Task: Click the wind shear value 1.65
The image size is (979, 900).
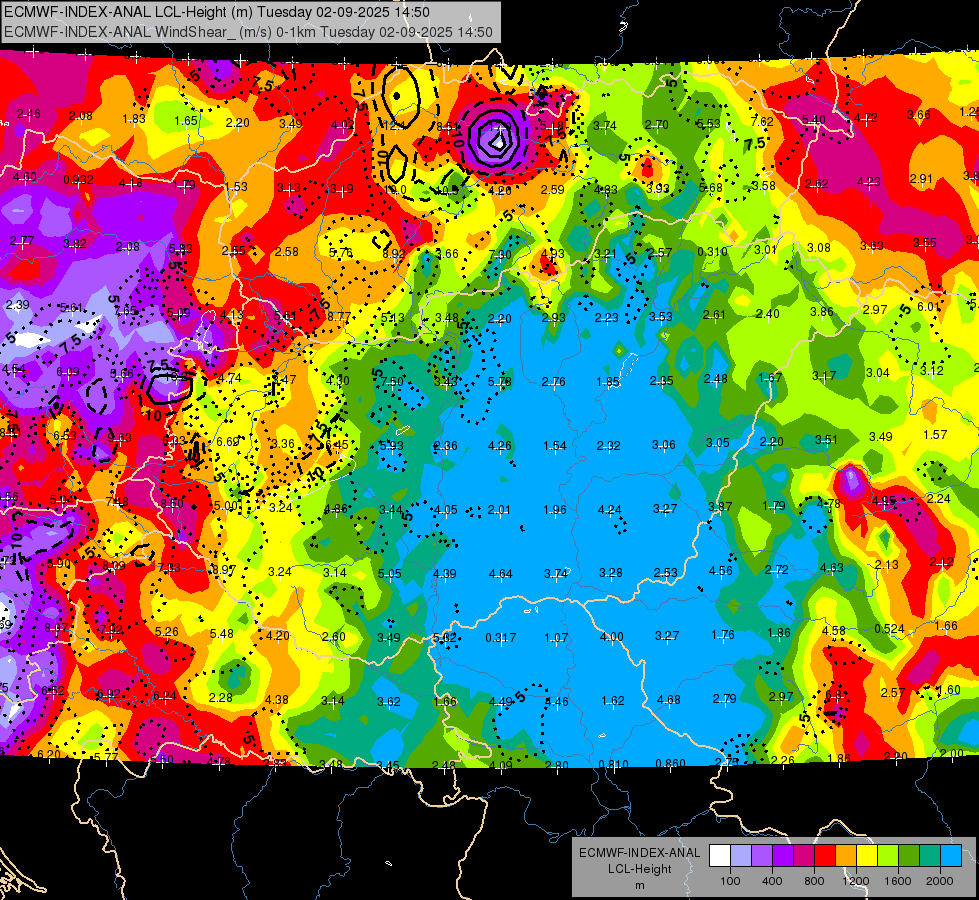Action: pos(186,121)
